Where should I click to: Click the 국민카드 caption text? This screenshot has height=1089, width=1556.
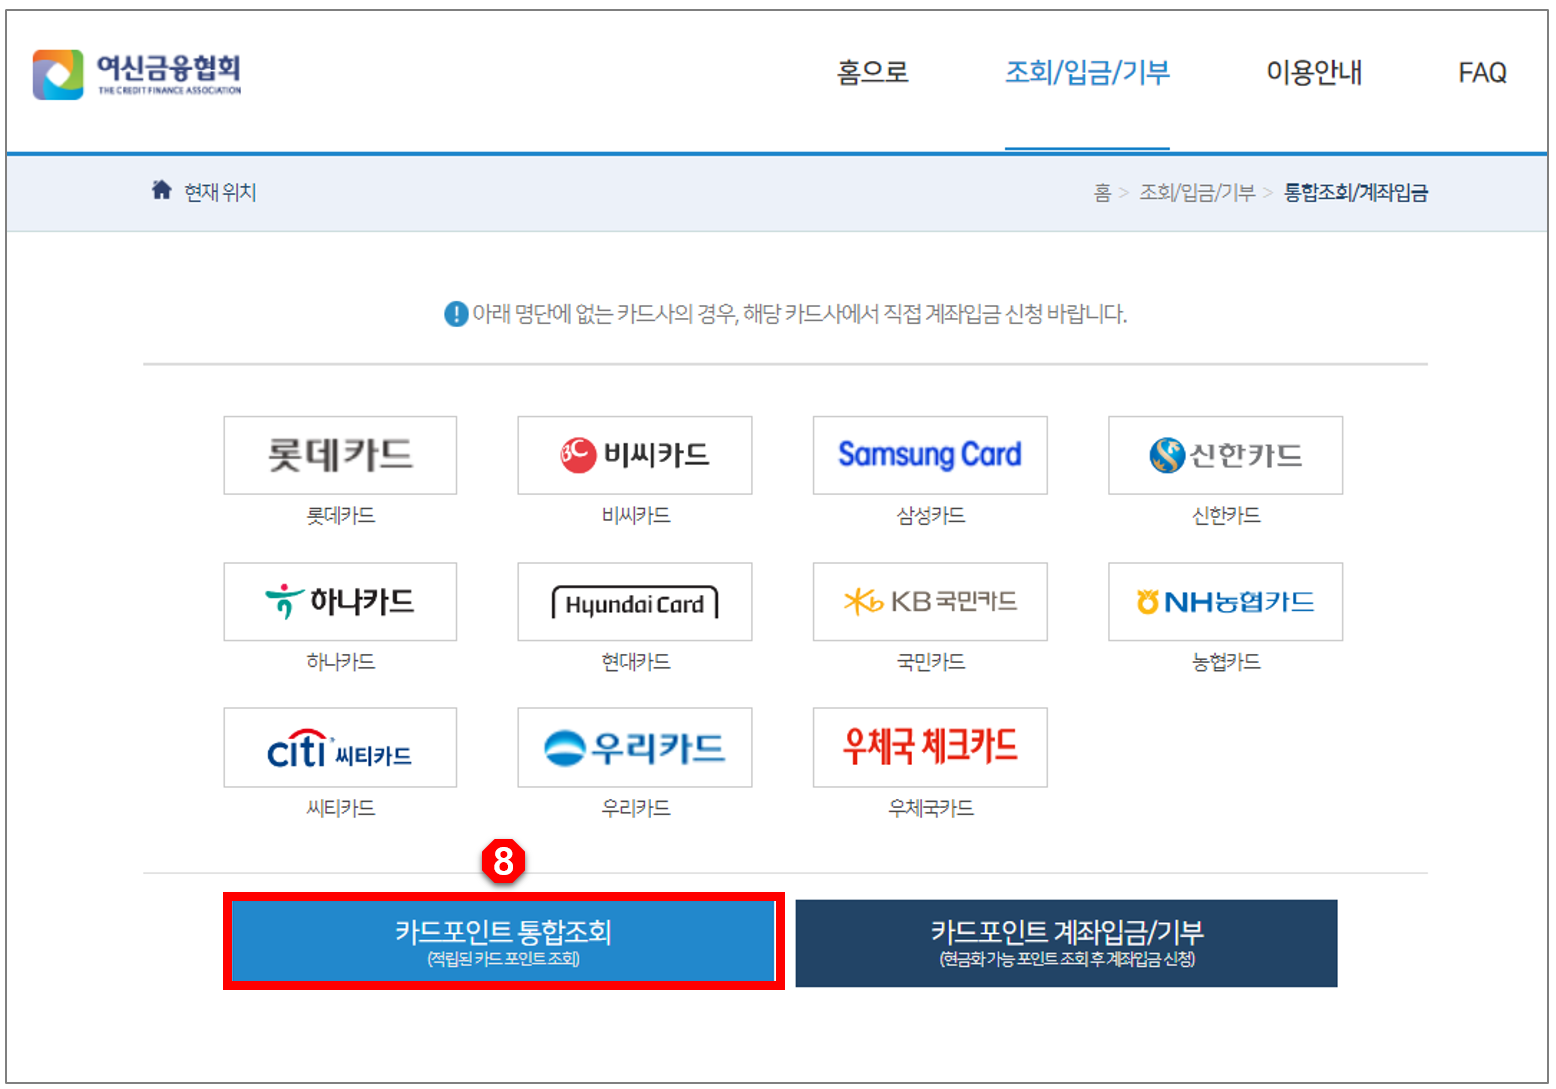tap(930, 661)
